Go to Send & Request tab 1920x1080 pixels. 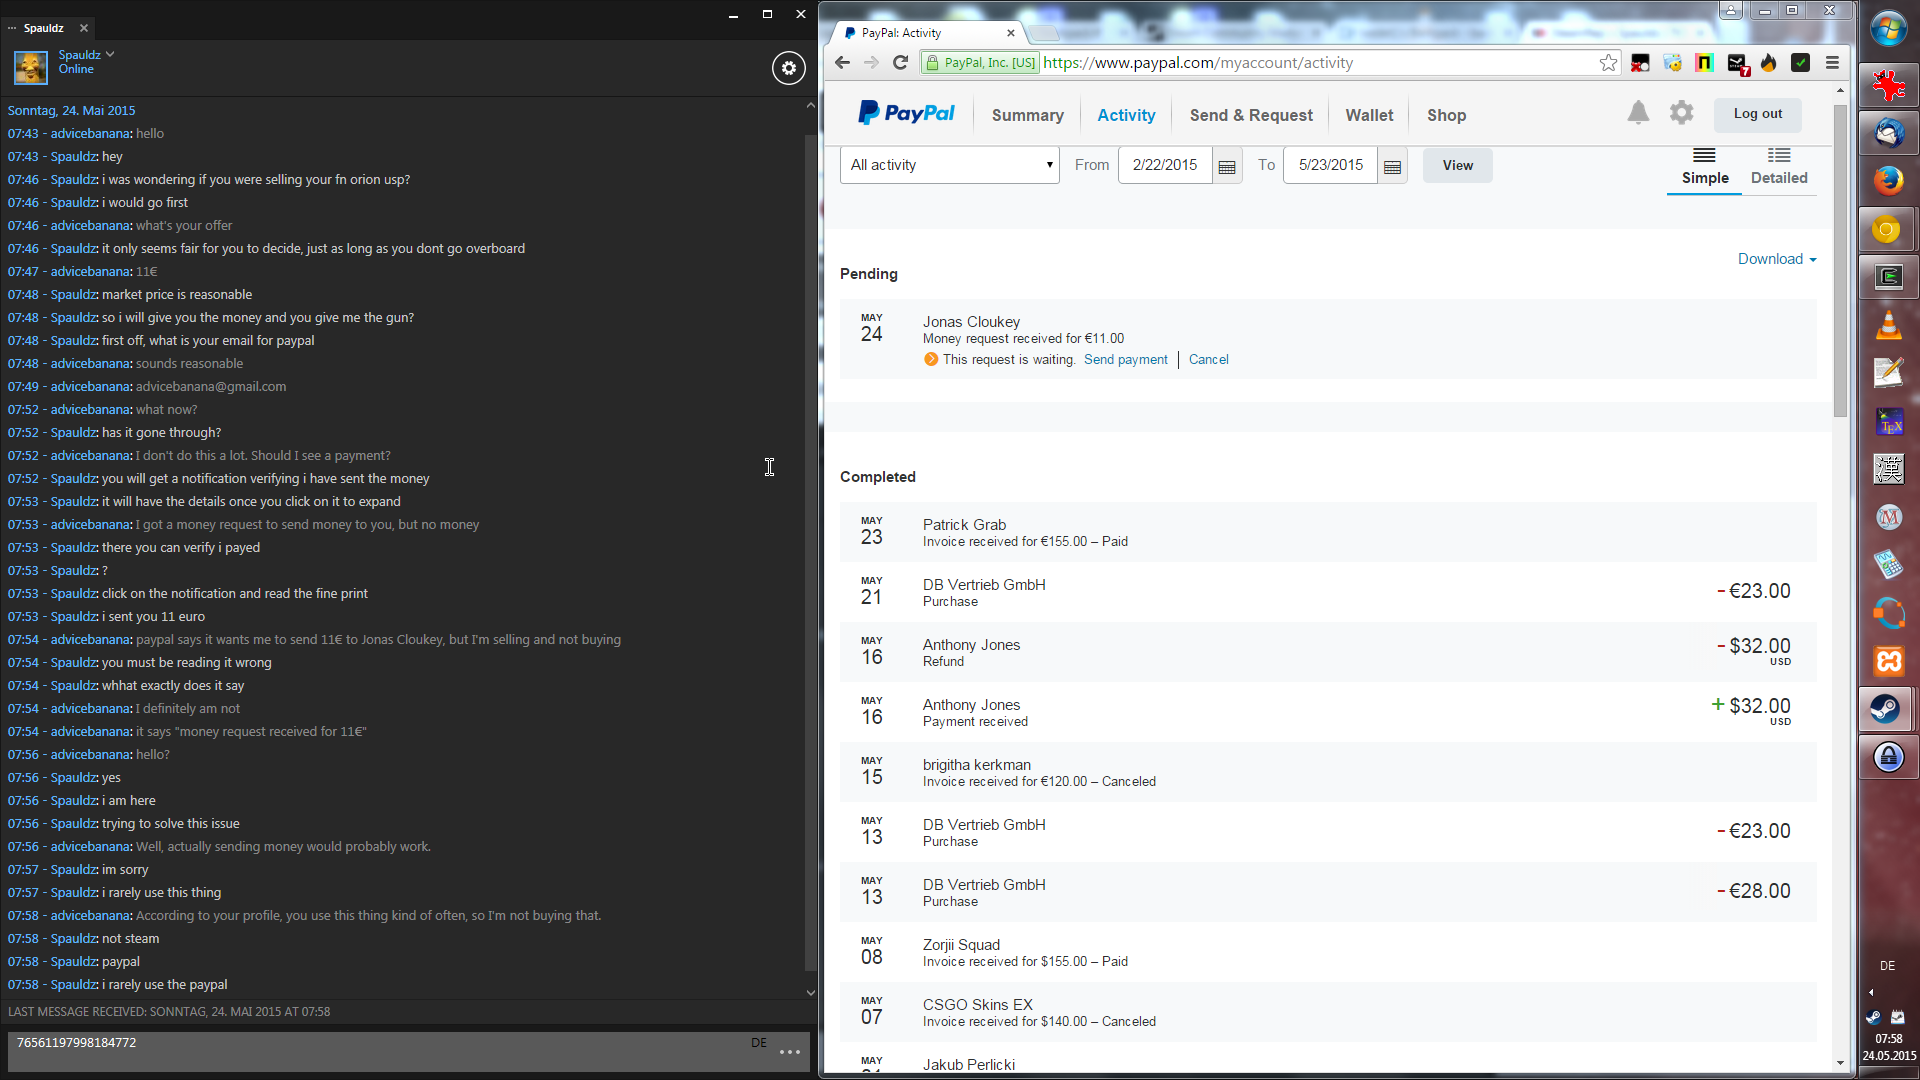[1250, 115]
